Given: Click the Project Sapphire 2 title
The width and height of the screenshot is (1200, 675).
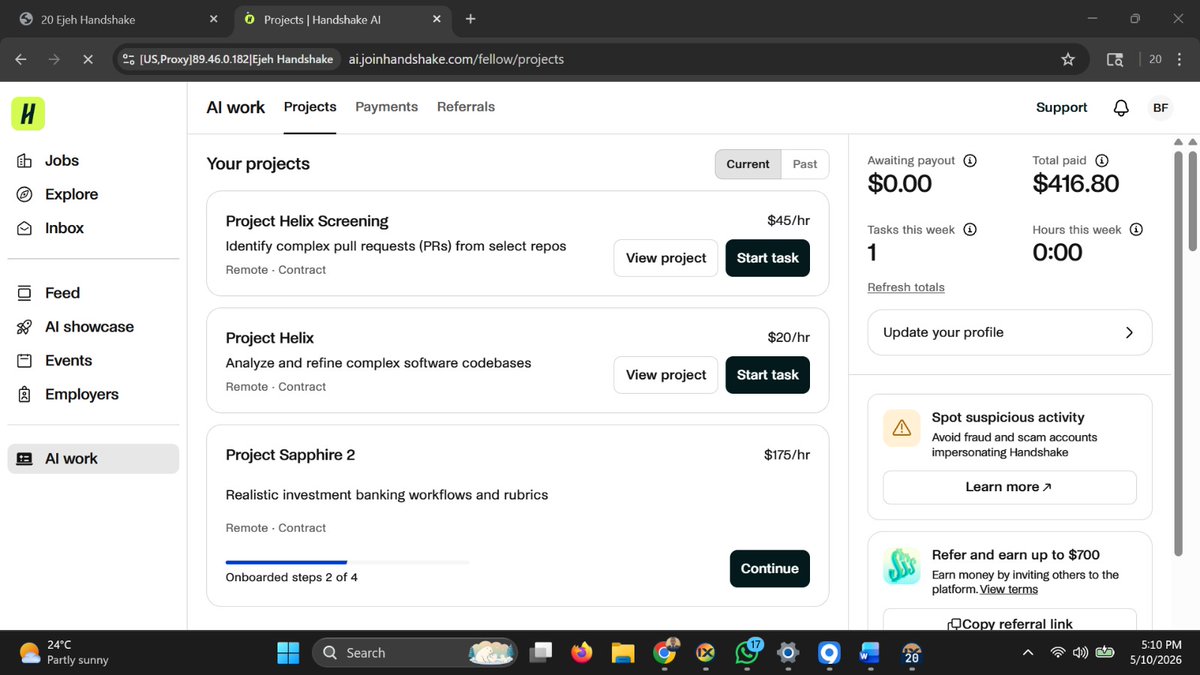Looking at the screenshot, I should pos(290,455).
